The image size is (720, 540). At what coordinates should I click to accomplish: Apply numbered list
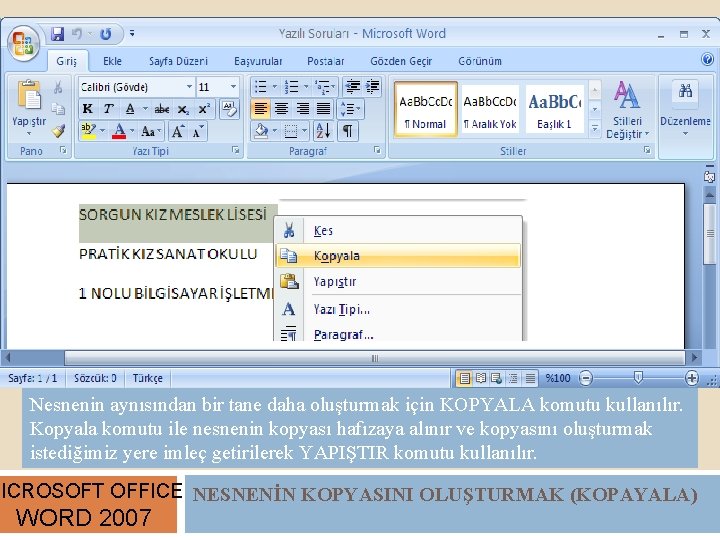coord(291,87)
